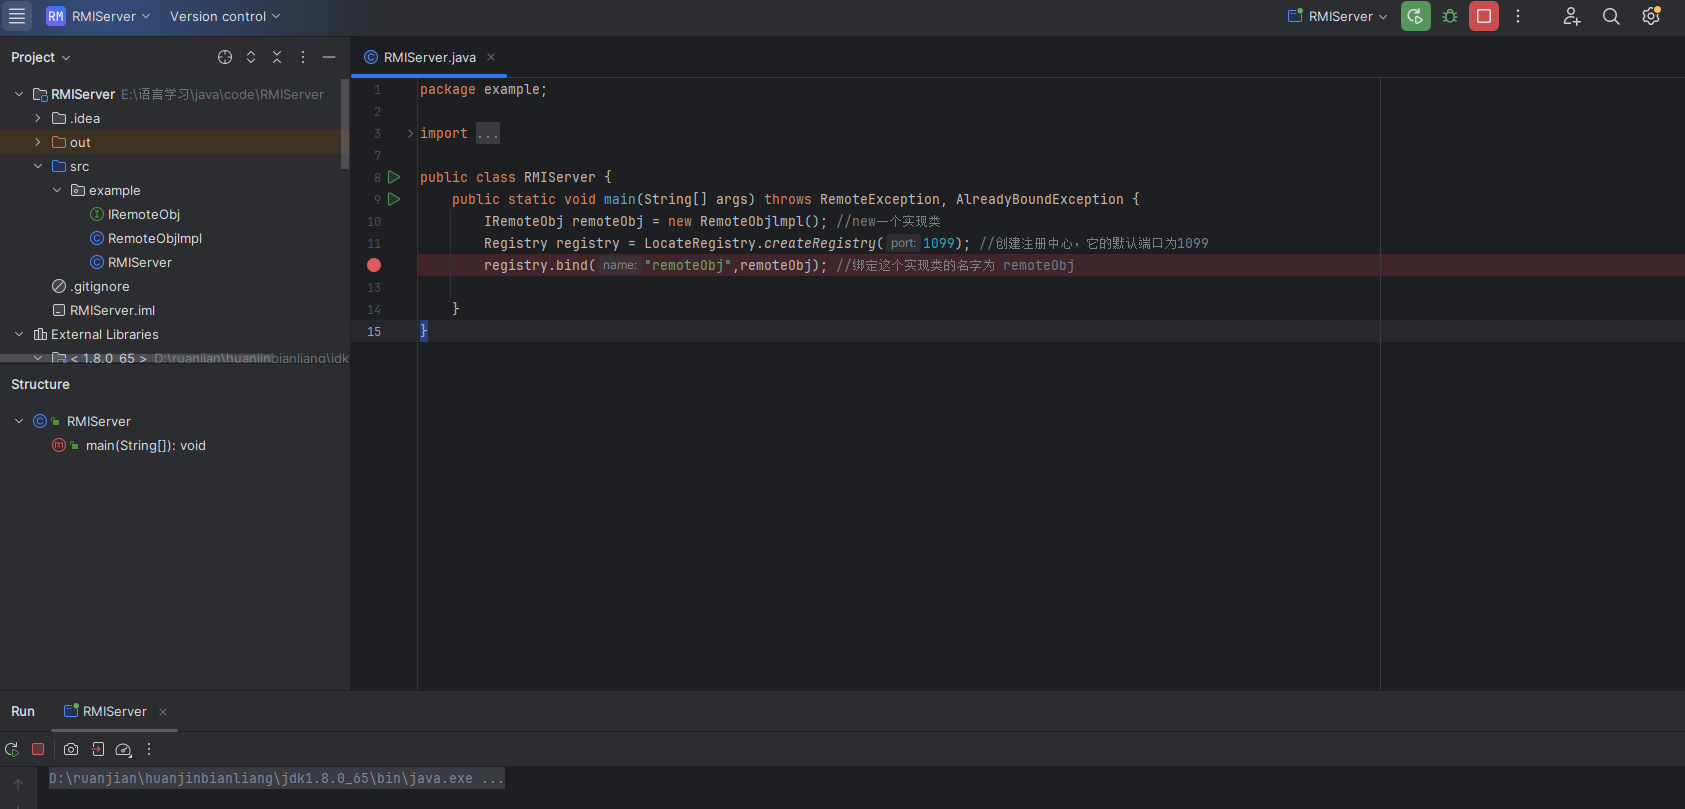Screen dimensions: 1685x809
Task: Click up arrow in the console gutter
Action: (x=18, y=785)
